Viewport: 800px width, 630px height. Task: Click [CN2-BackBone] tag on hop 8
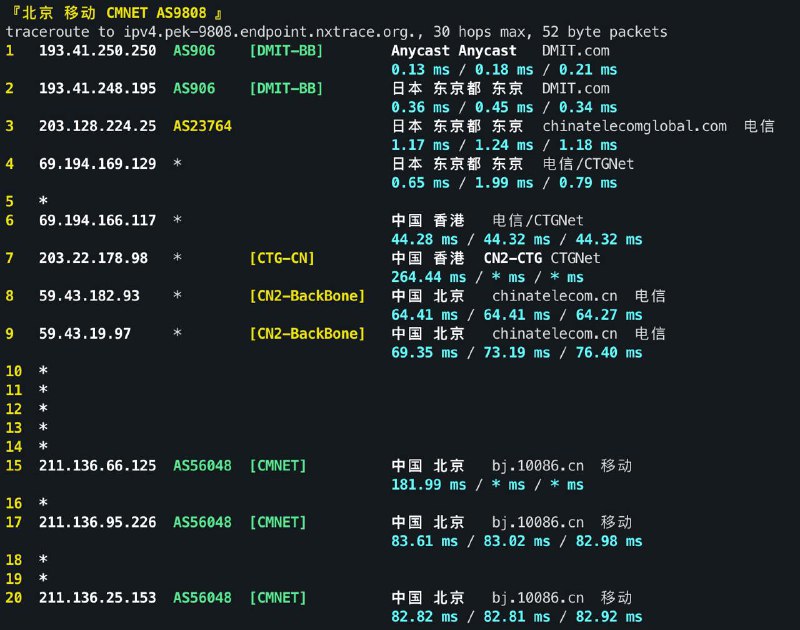(x=307, y=296)
